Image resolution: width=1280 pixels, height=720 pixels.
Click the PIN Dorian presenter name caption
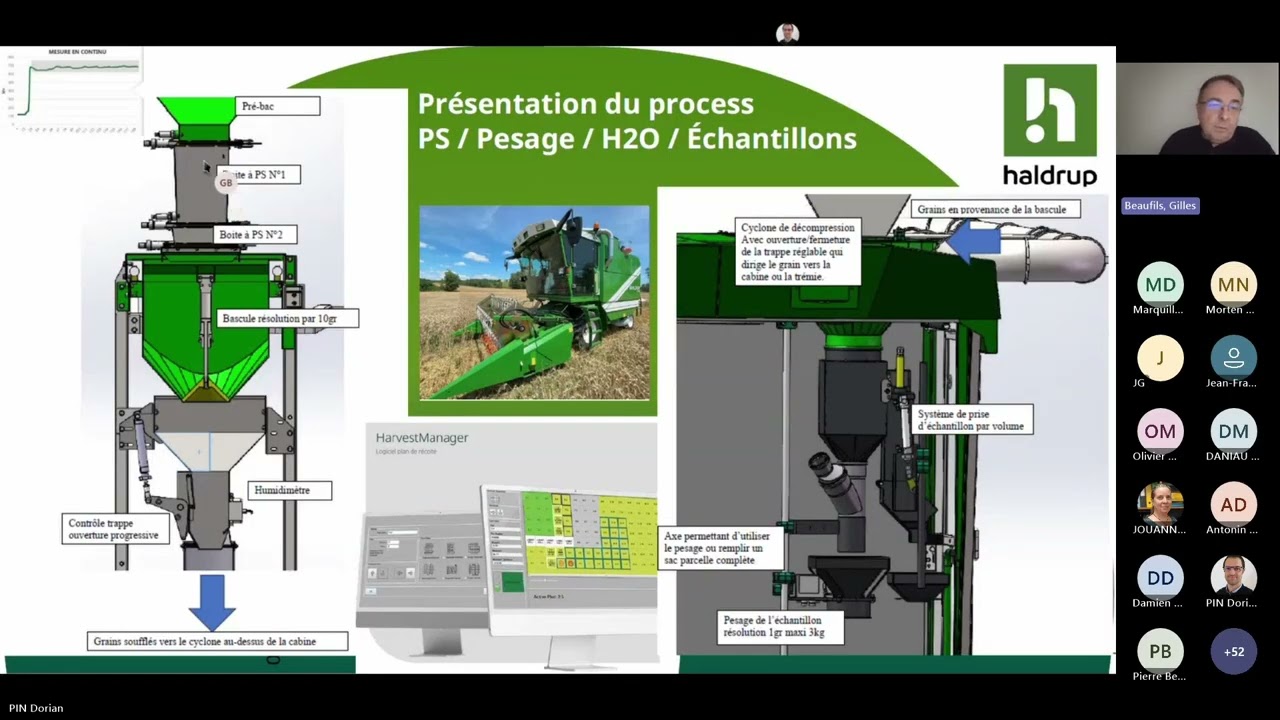coord(36,708)
